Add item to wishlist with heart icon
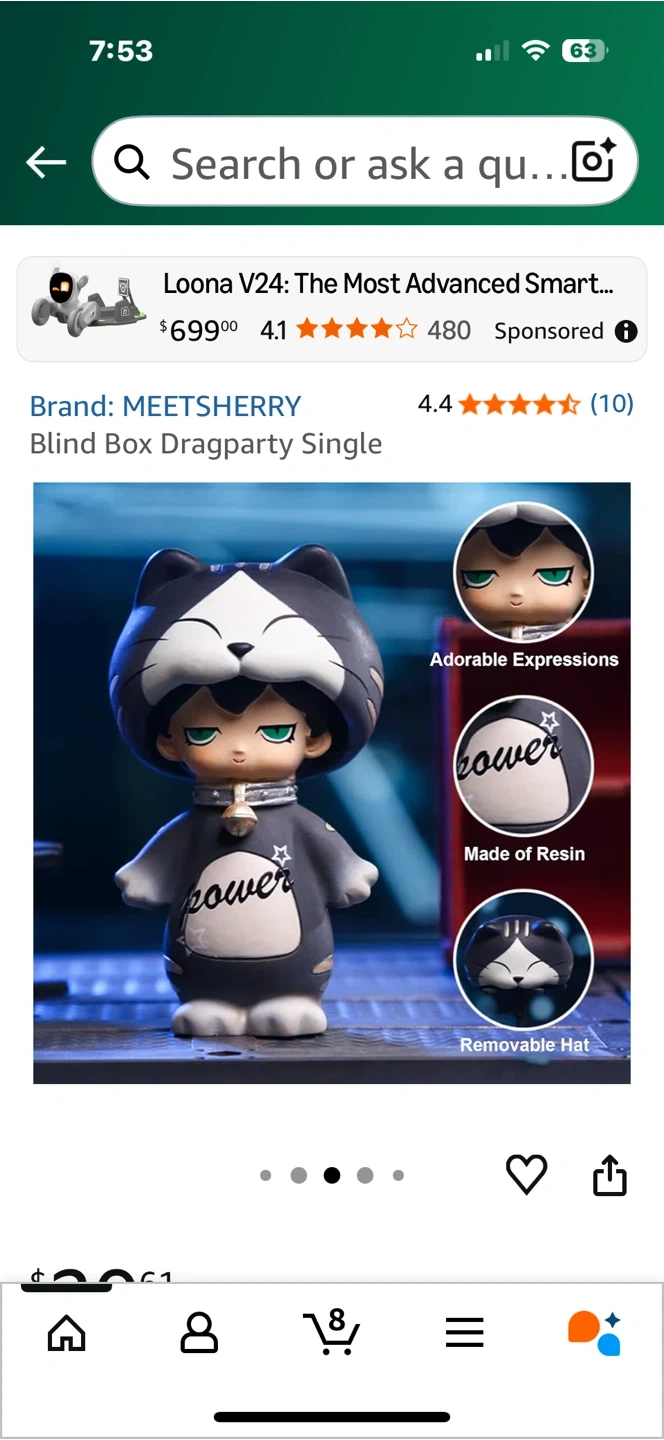664x1440 pixels. click(526, 1174)
